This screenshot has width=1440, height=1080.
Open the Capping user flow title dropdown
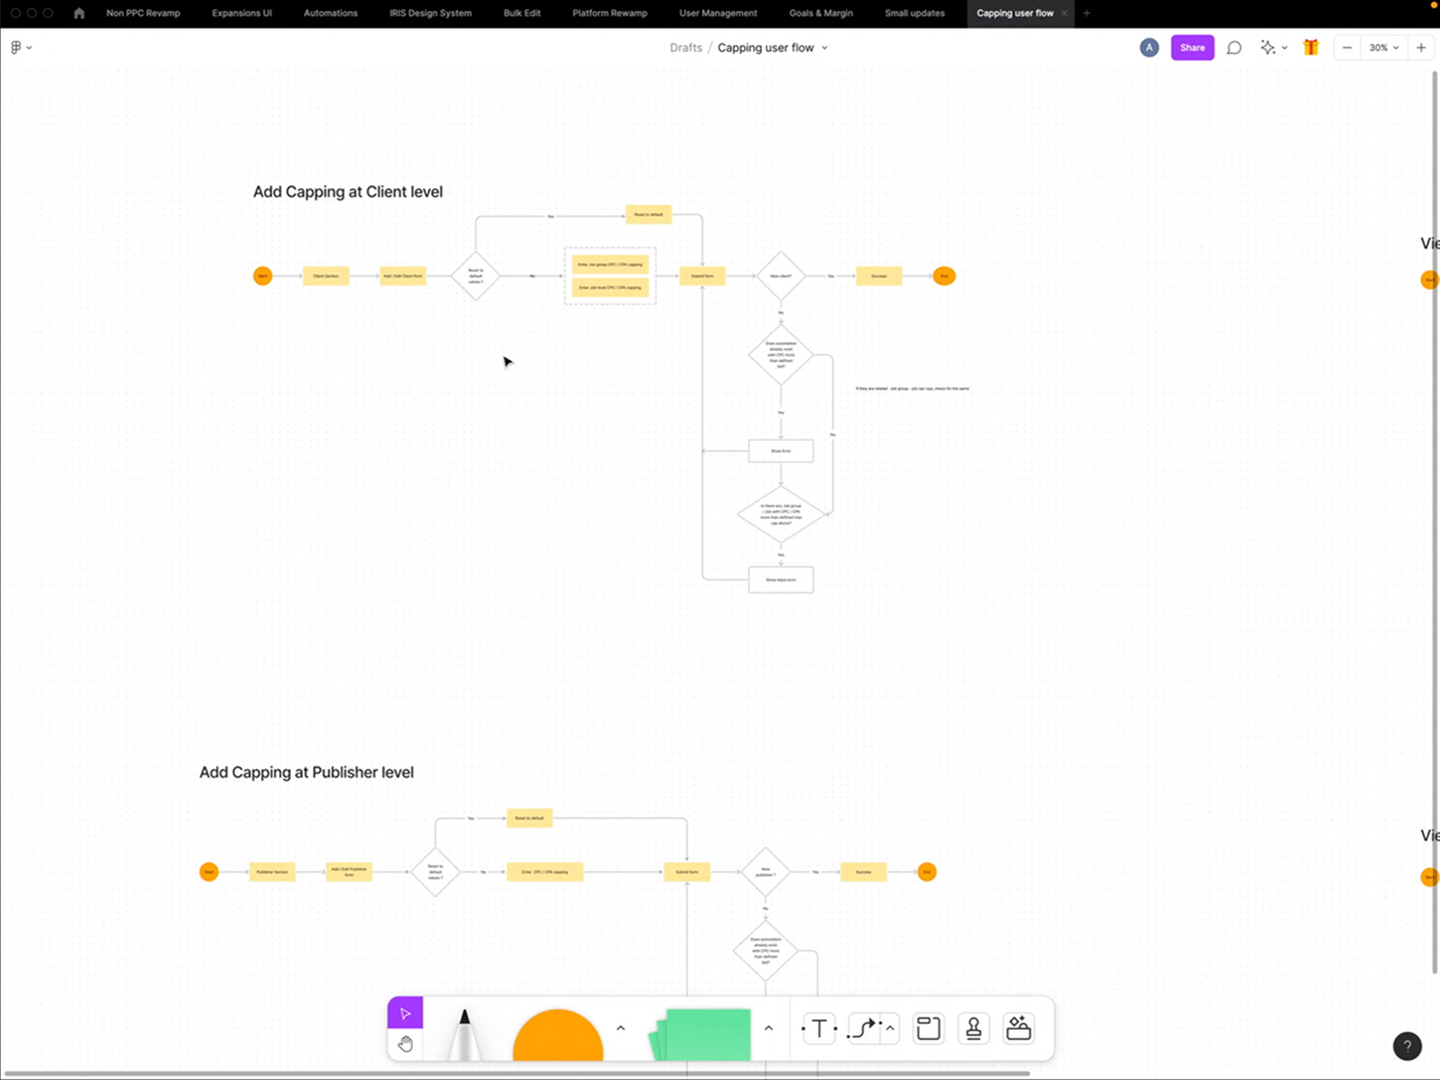(x=824, y=48)
